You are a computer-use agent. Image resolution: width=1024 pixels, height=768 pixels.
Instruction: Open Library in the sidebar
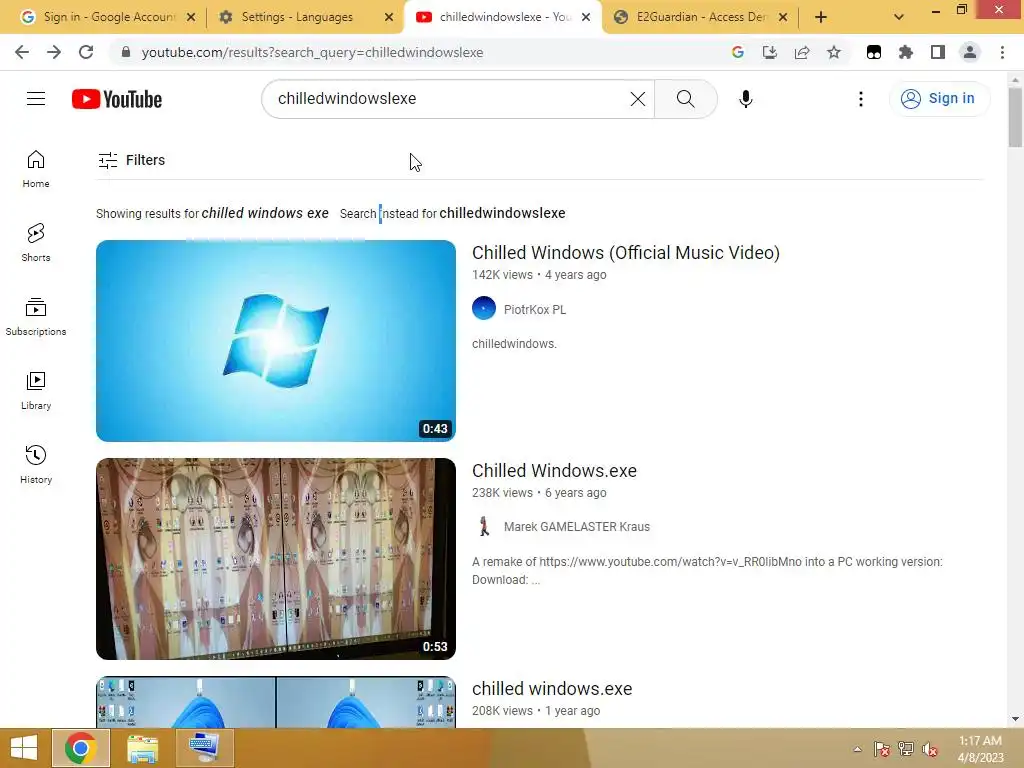tap(36, 391)
